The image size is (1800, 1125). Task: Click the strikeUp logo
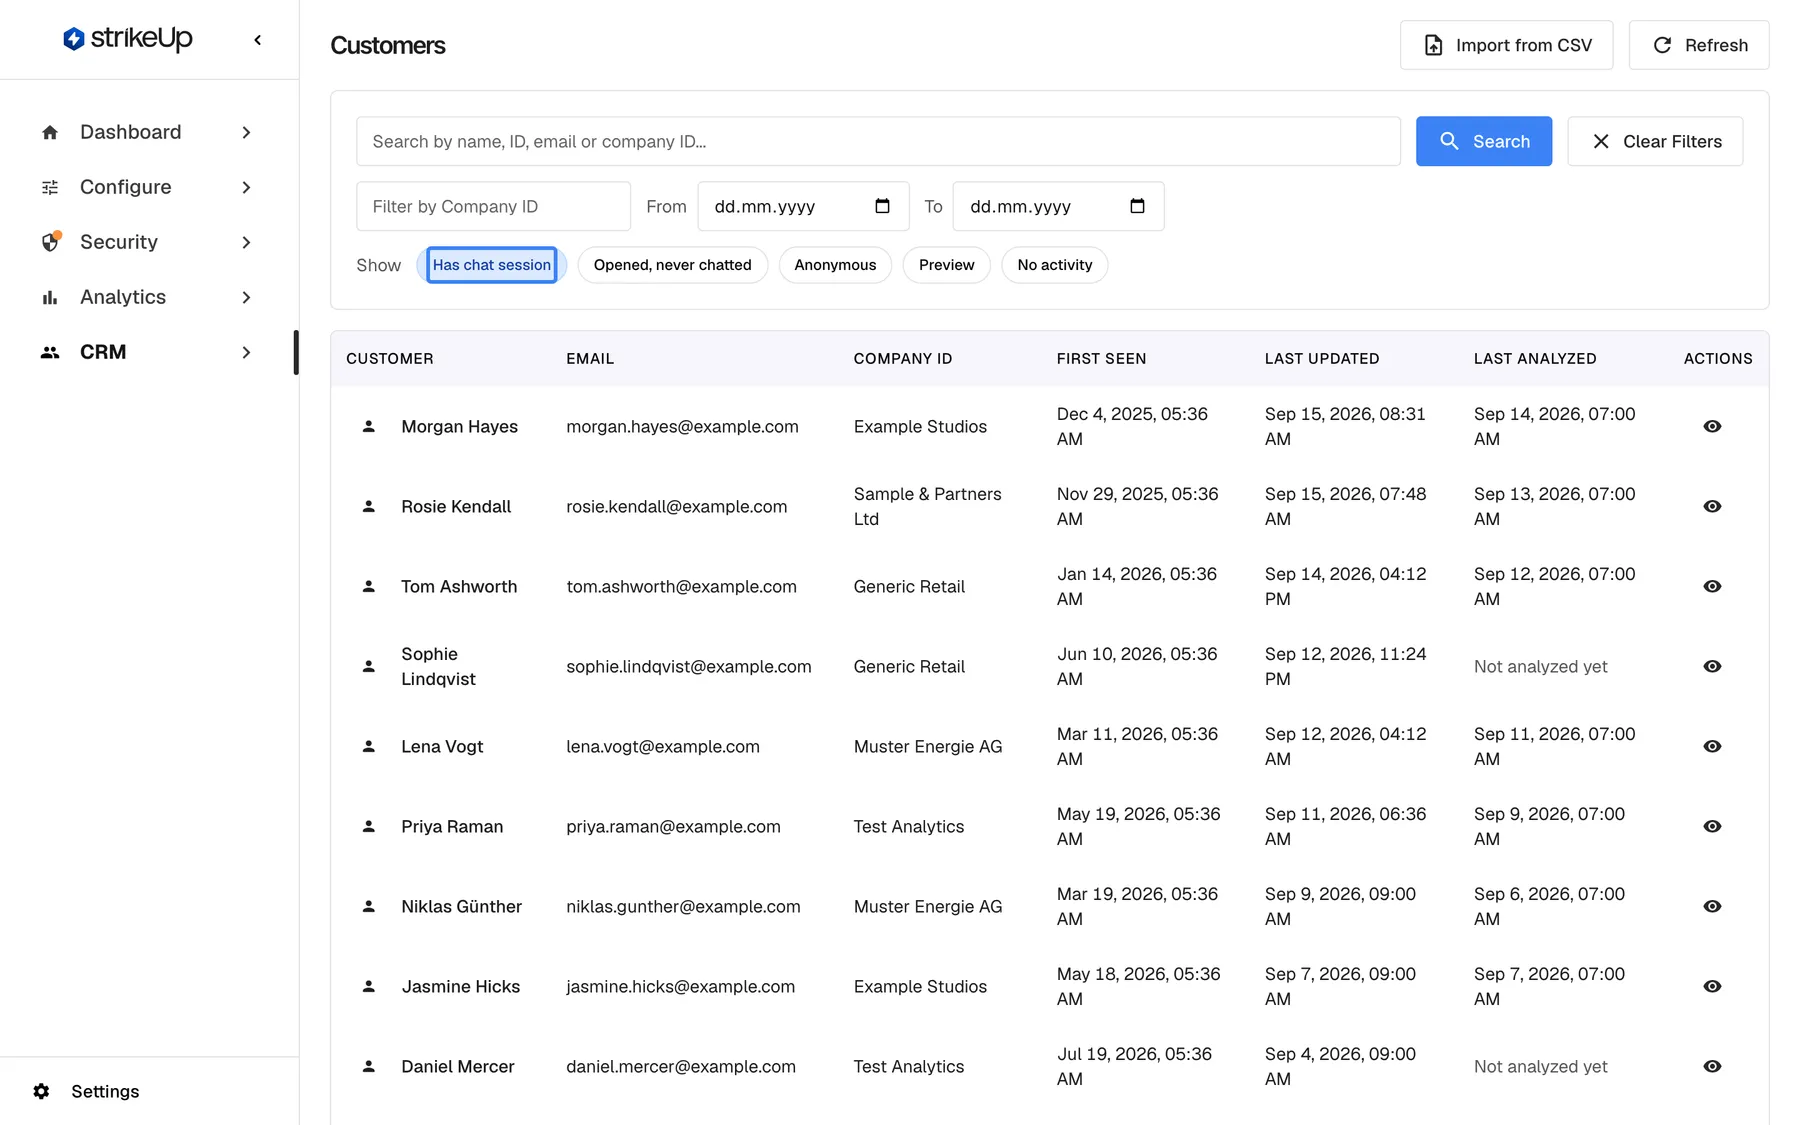point(128,39)
